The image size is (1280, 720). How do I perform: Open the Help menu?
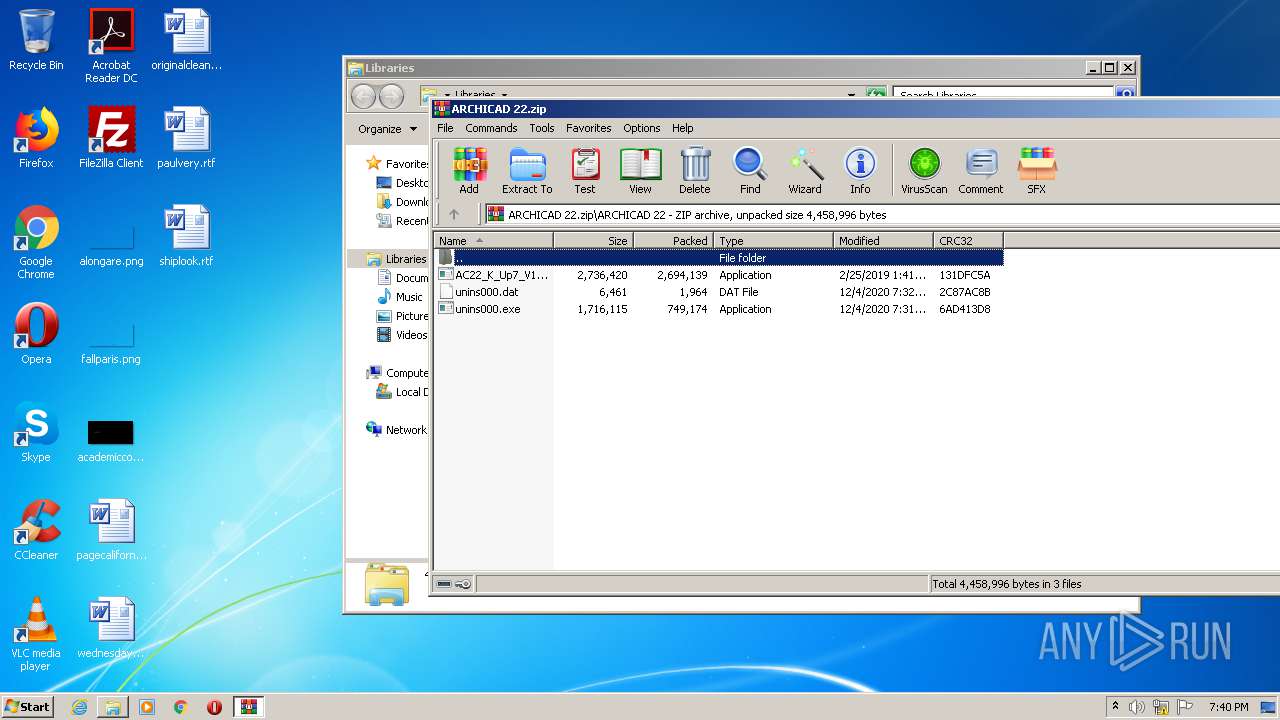tap(683, 128)
